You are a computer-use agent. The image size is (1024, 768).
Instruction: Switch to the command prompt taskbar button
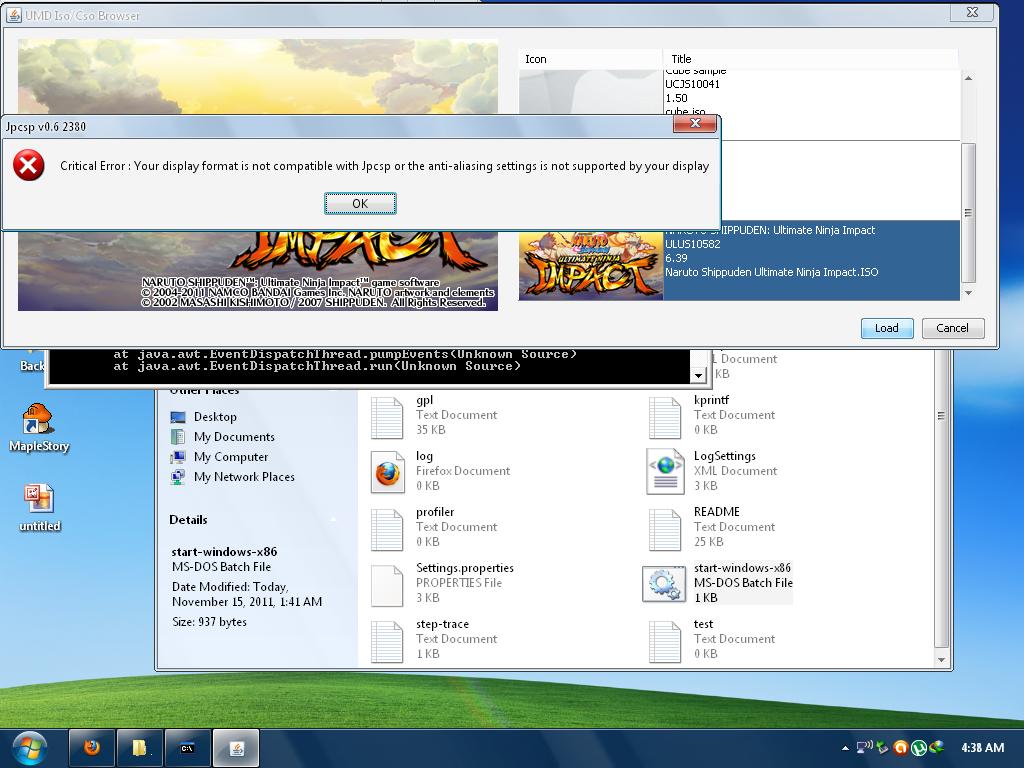187,747
